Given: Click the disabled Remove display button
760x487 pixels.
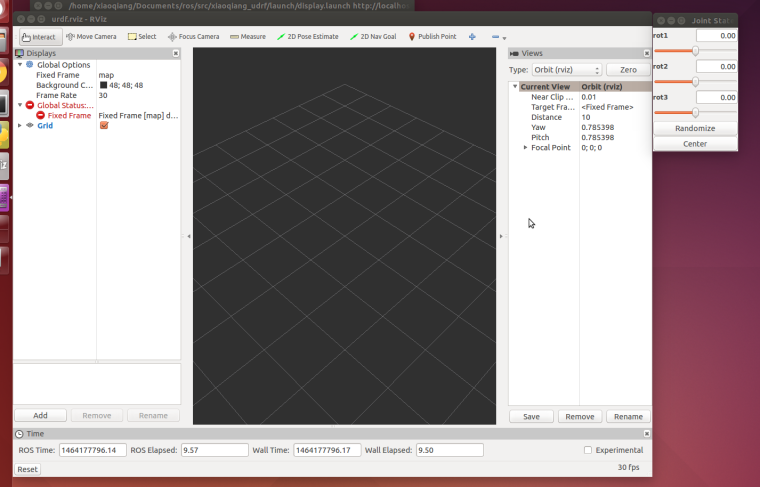Looking at the screenshot, I should tap(96, 415).
